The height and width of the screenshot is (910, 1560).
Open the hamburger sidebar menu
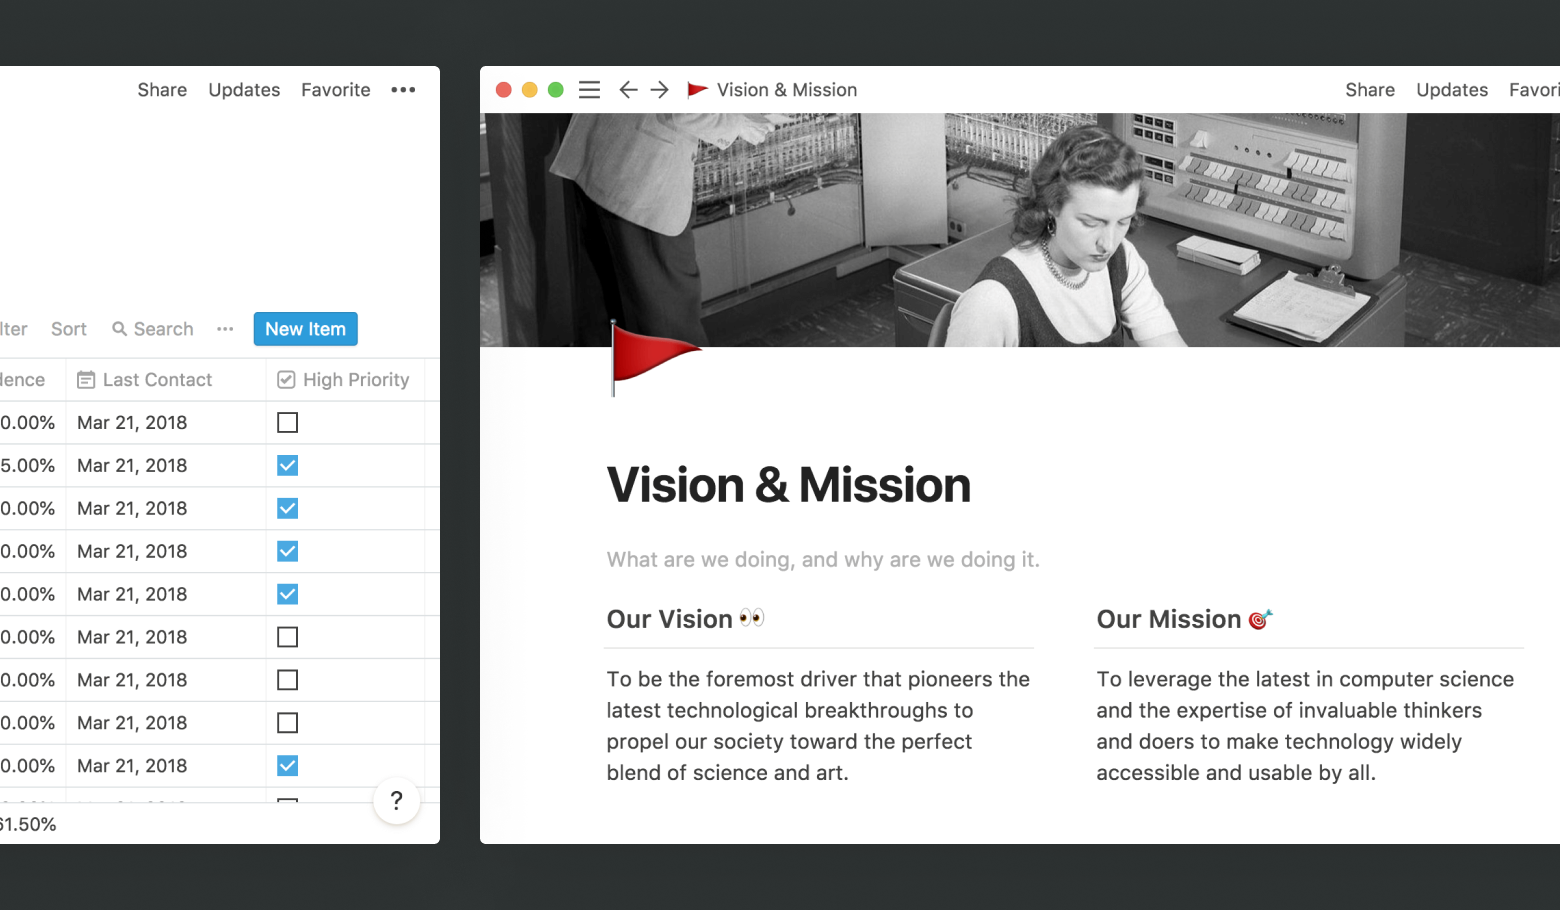pos(590,90)
